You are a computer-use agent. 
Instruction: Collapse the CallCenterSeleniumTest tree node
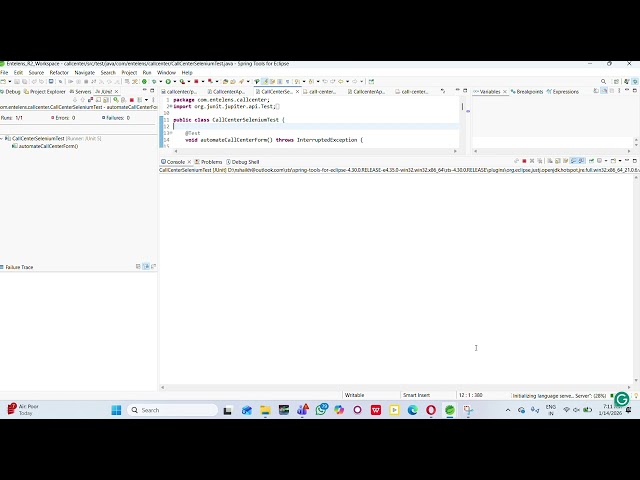(x=7, y=138)
